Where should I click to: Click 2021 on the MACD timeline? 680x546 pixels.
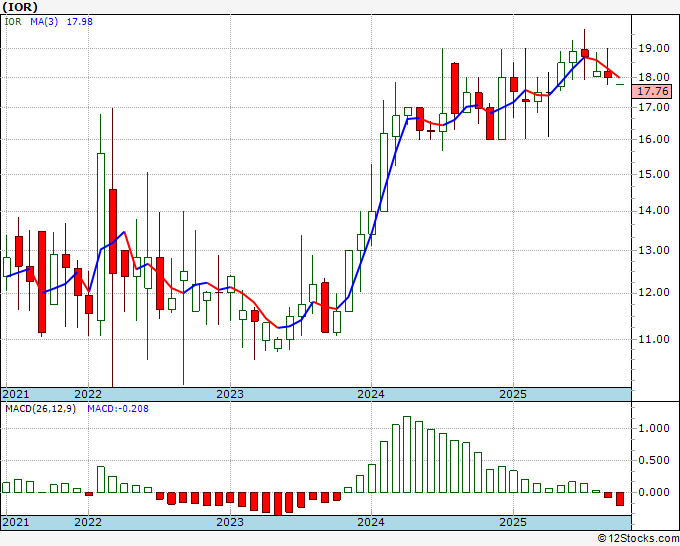point(16,522)
